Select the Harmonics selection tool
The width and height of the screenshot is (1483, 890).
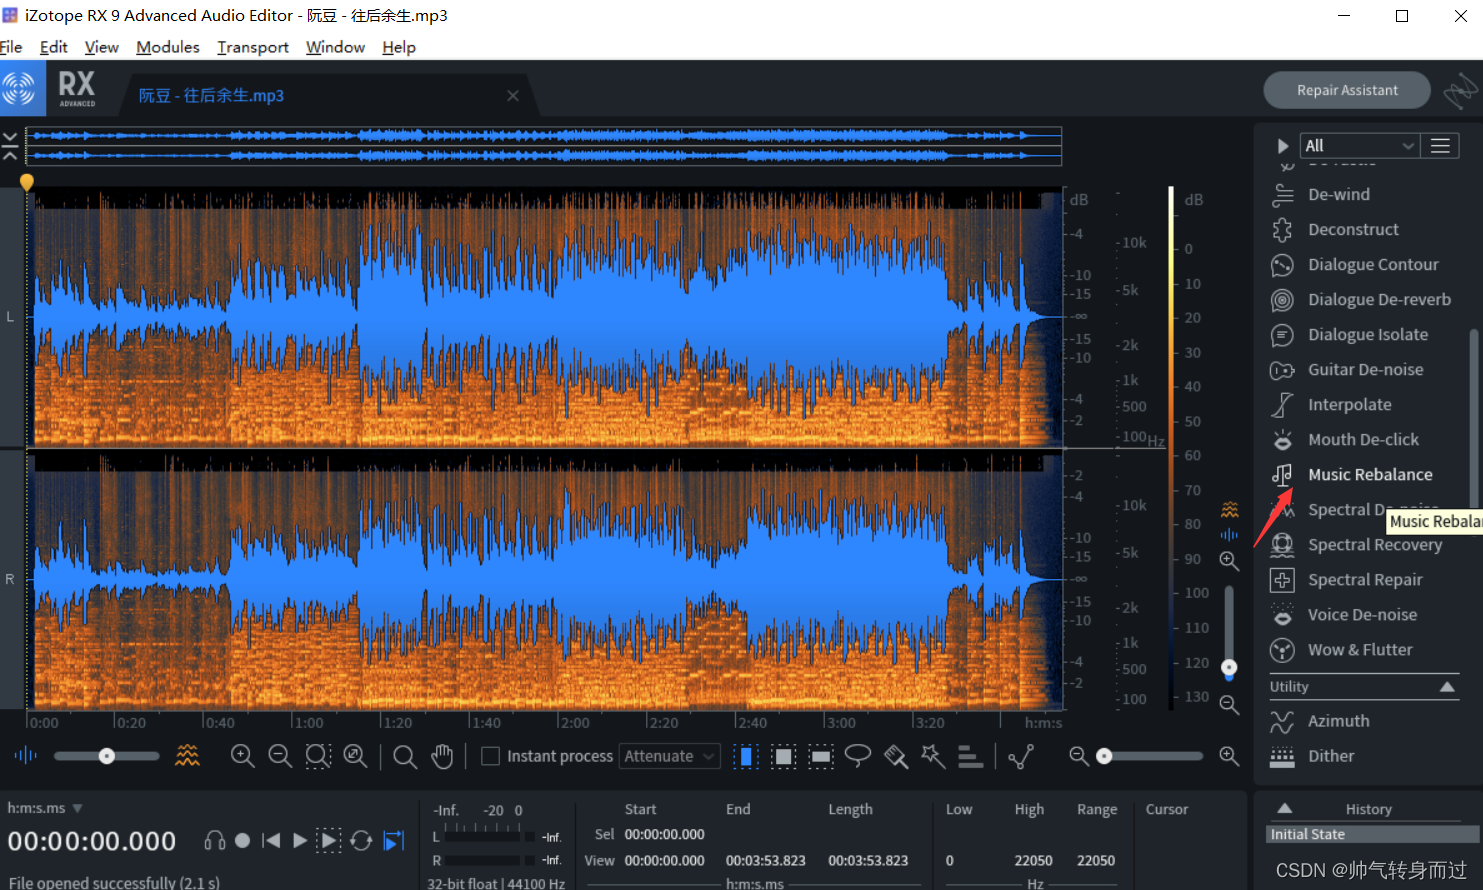[x=970, y=757]
